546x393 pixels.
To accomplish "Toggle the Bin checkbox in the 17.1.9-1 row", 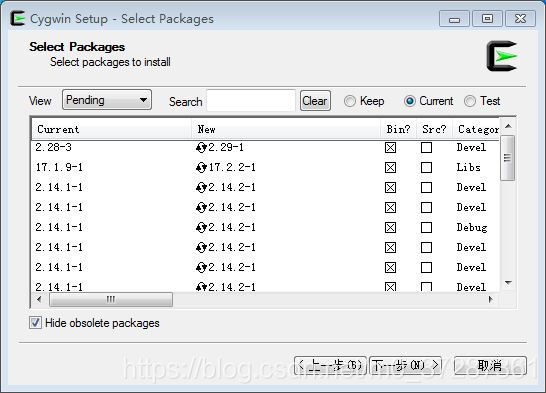I will 390,168.
